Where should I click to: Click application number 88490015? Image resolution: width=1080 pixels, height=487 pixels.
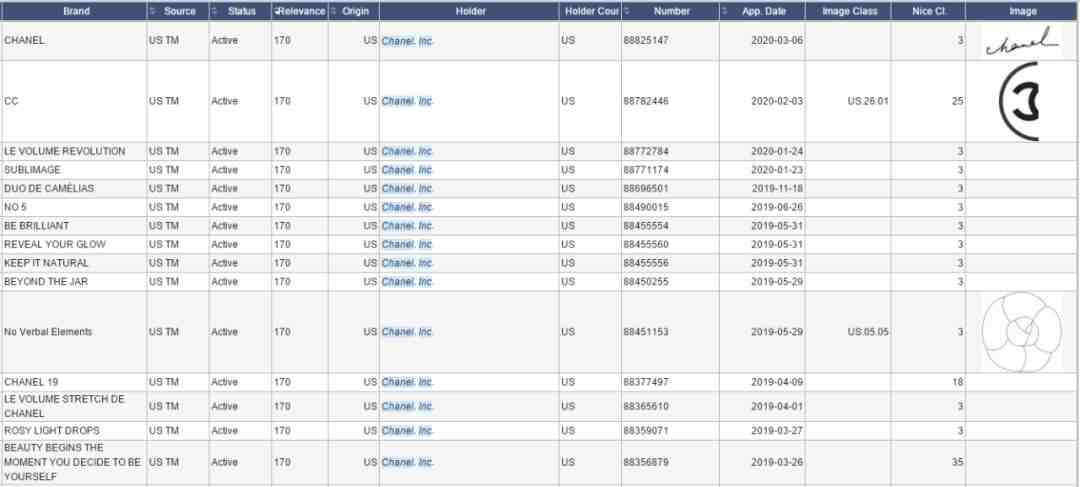coord(645,207)
